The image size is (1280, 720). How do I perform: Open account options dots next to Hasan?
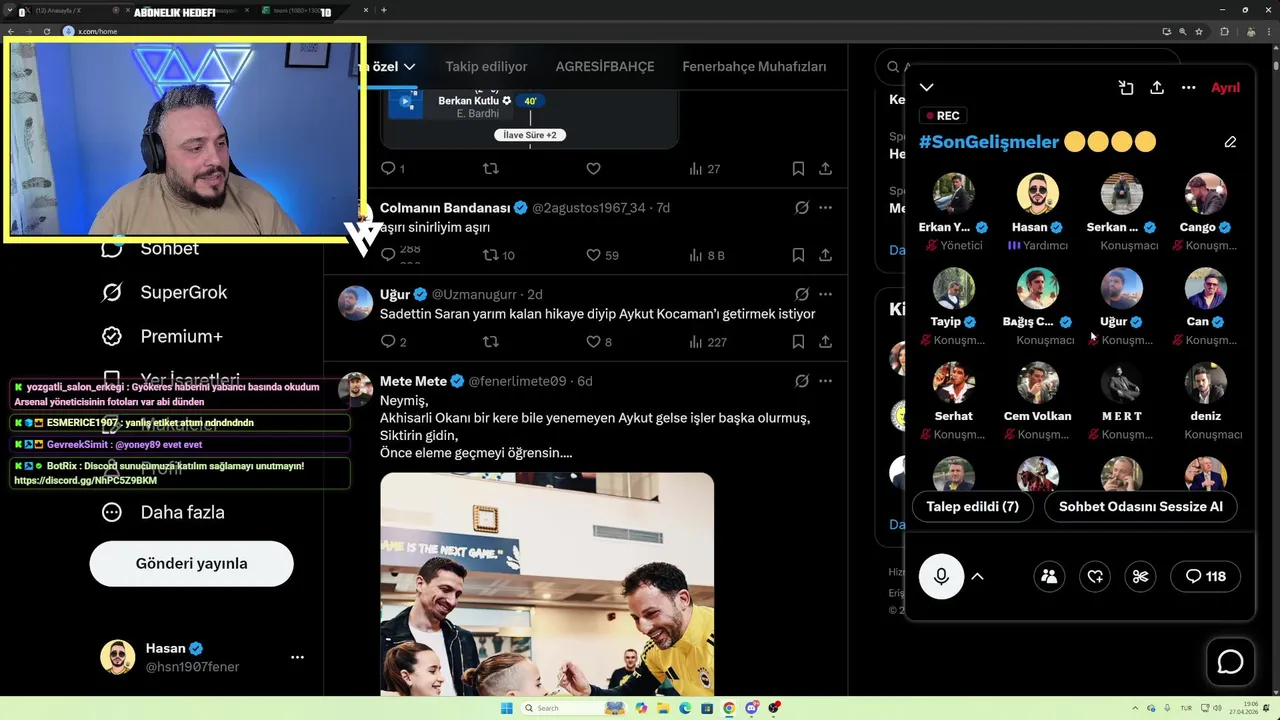(x=297, y=658)
